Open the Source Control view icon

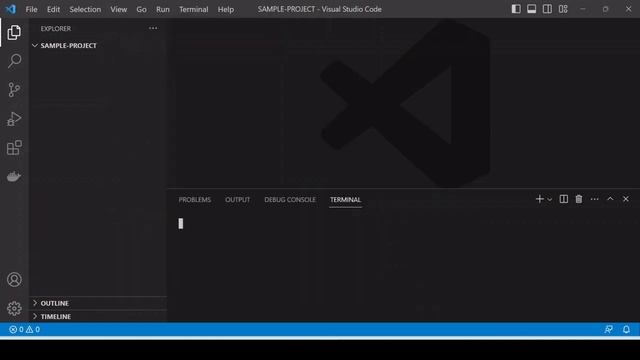tap(14, 90)
